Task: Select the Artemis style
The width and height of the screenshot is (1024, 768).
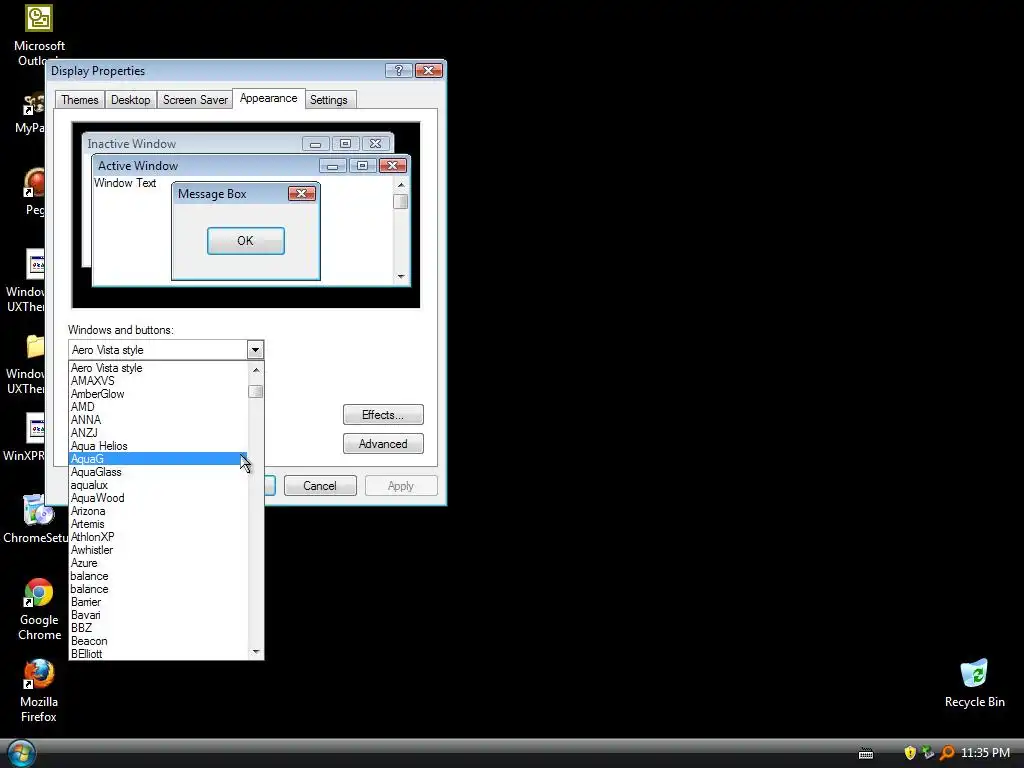Action: click(158, 524)
